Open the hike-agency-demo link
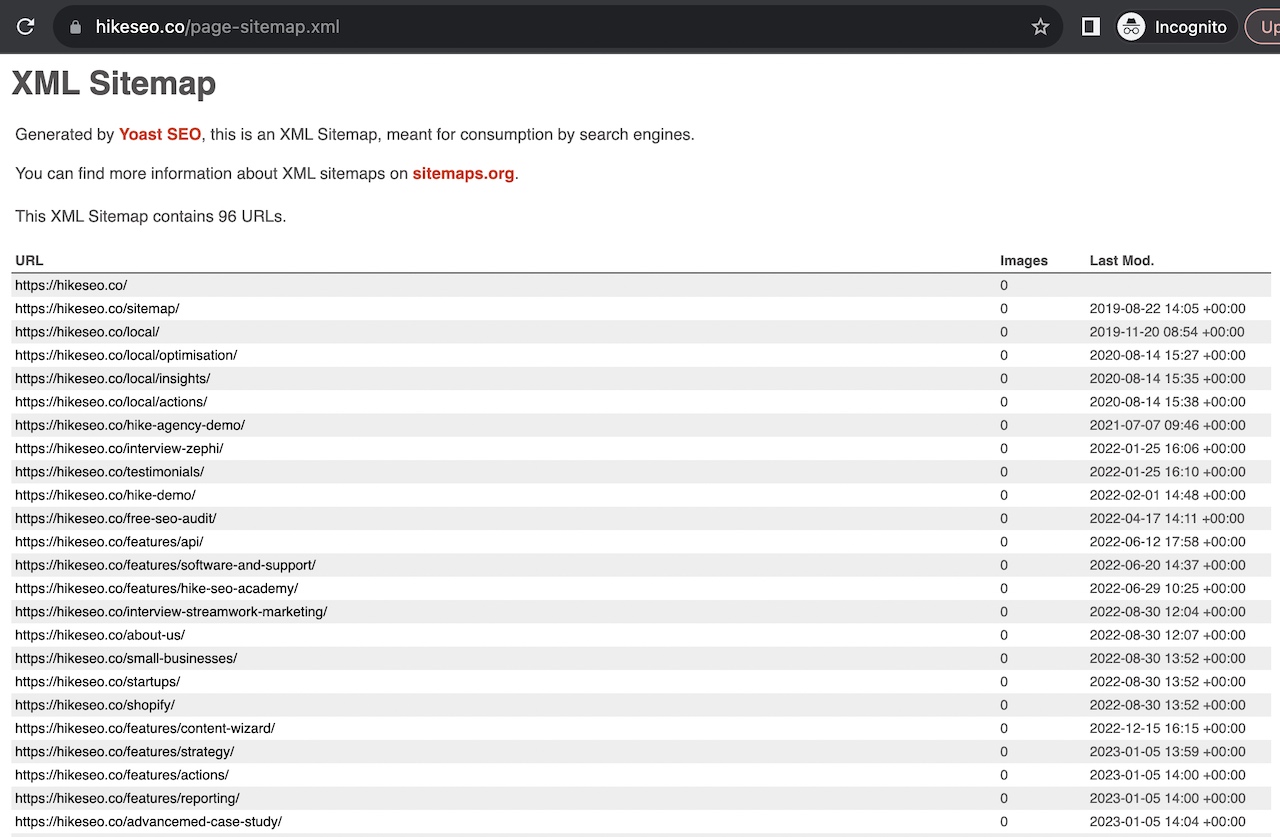Screen dimensions: 1280x837 click(130, 425)
